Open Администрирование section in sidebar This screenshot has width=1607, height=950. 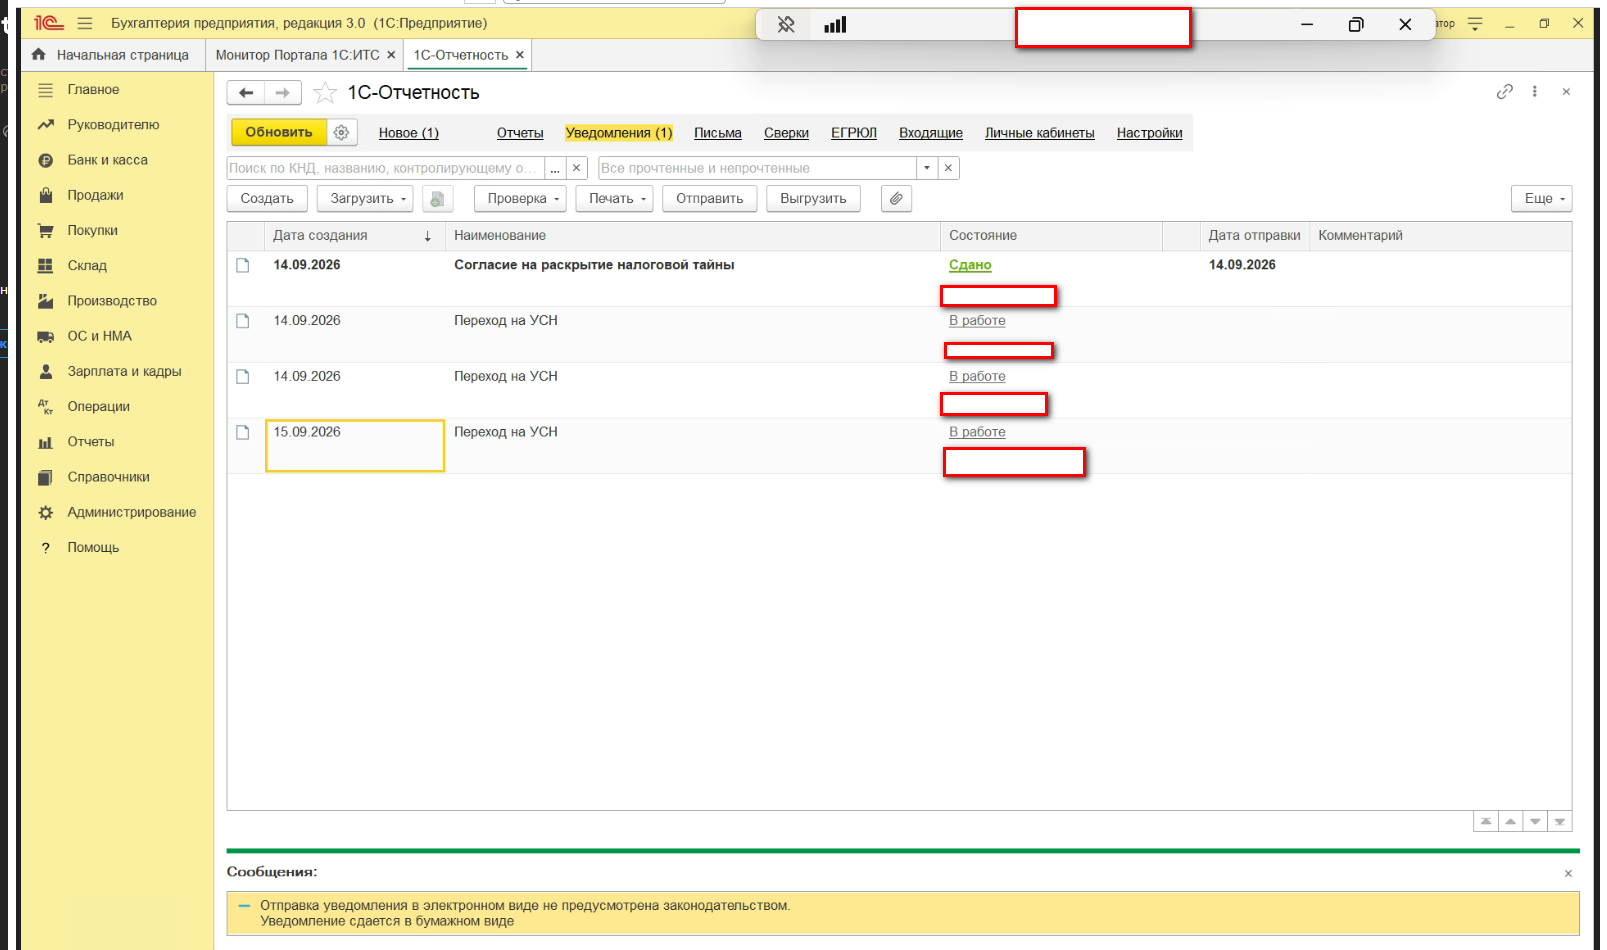tap(131, 512)
